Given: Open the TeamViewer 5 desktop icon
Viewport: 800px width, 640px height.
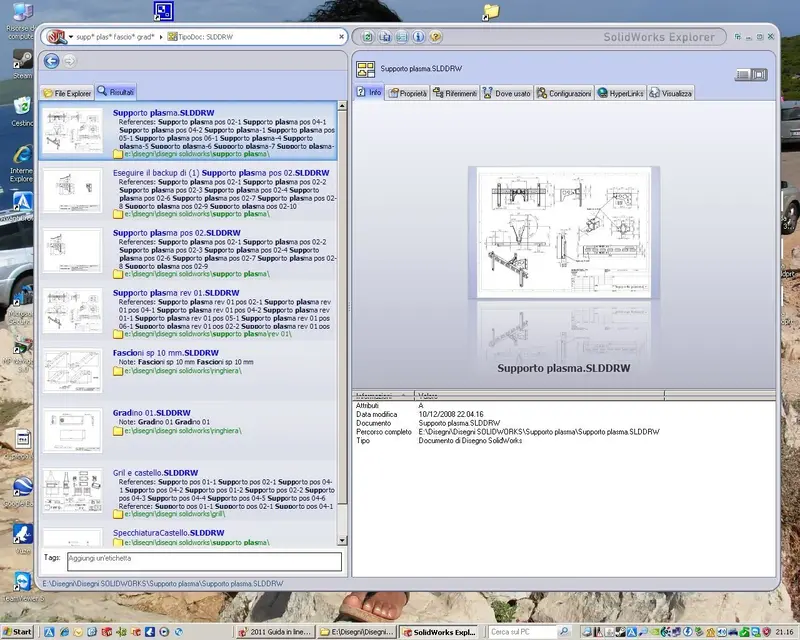Looking at the screenshot, I should tap(22, 586).
